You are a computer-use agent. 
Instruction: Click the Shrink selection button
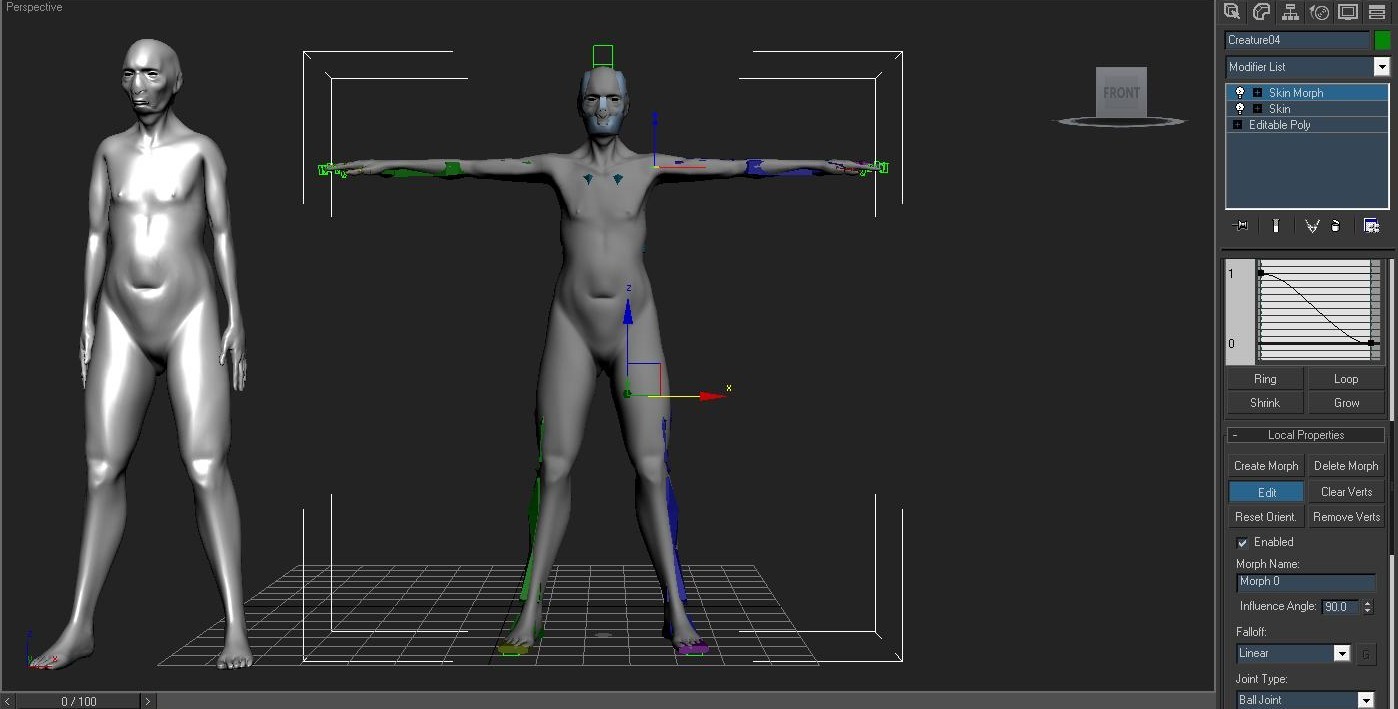click(x=1265, y=403)
